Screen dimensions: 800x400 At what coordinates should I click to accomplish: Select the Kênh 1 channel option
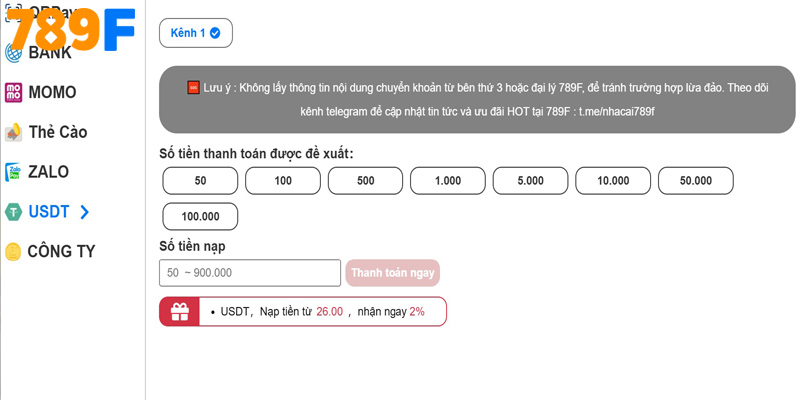pos(195,33)
